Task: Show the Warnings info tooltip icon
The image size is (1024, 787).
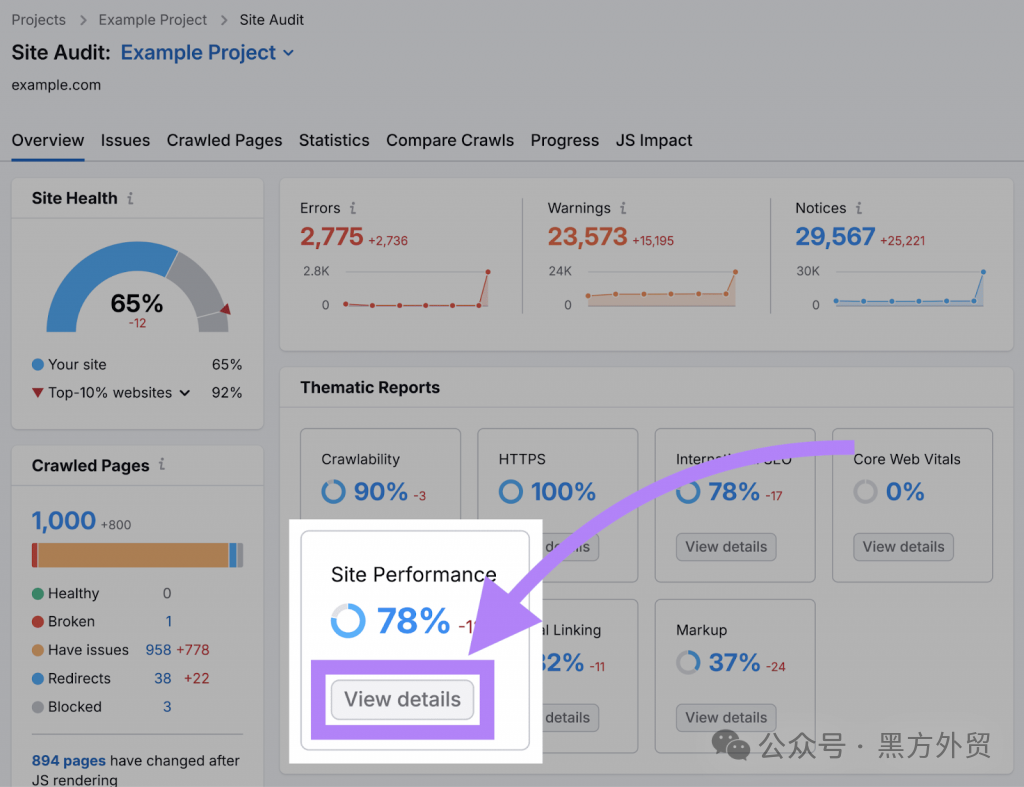Action: [623, 208]
